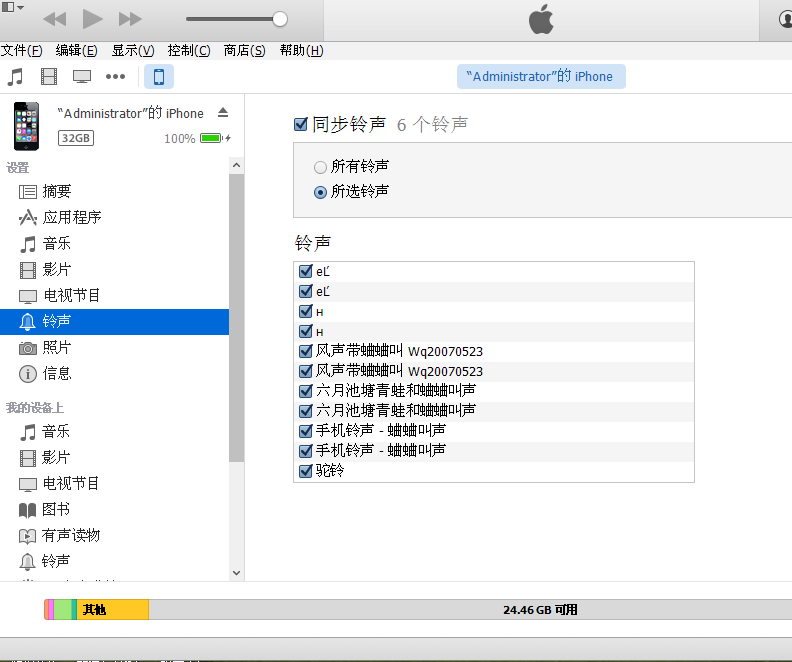Open 音乐 under 我的设备上

pyautogui.click(x=114, y=431)
